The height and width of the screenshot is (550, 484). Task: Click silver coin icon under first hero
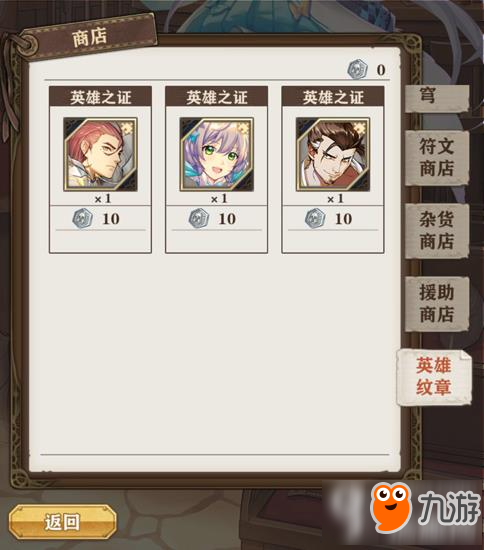click(x=82, y=219)
